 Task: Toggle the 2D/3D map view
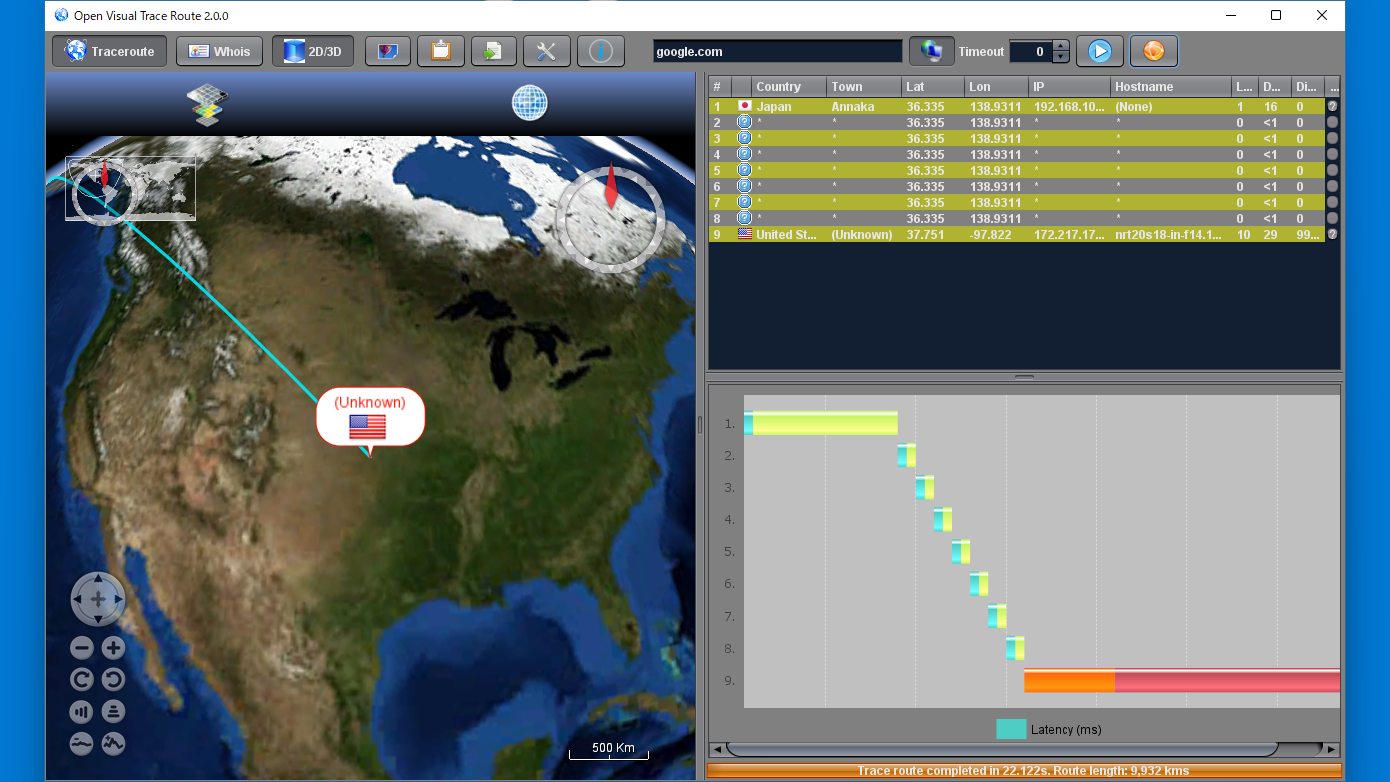[313, 51]
